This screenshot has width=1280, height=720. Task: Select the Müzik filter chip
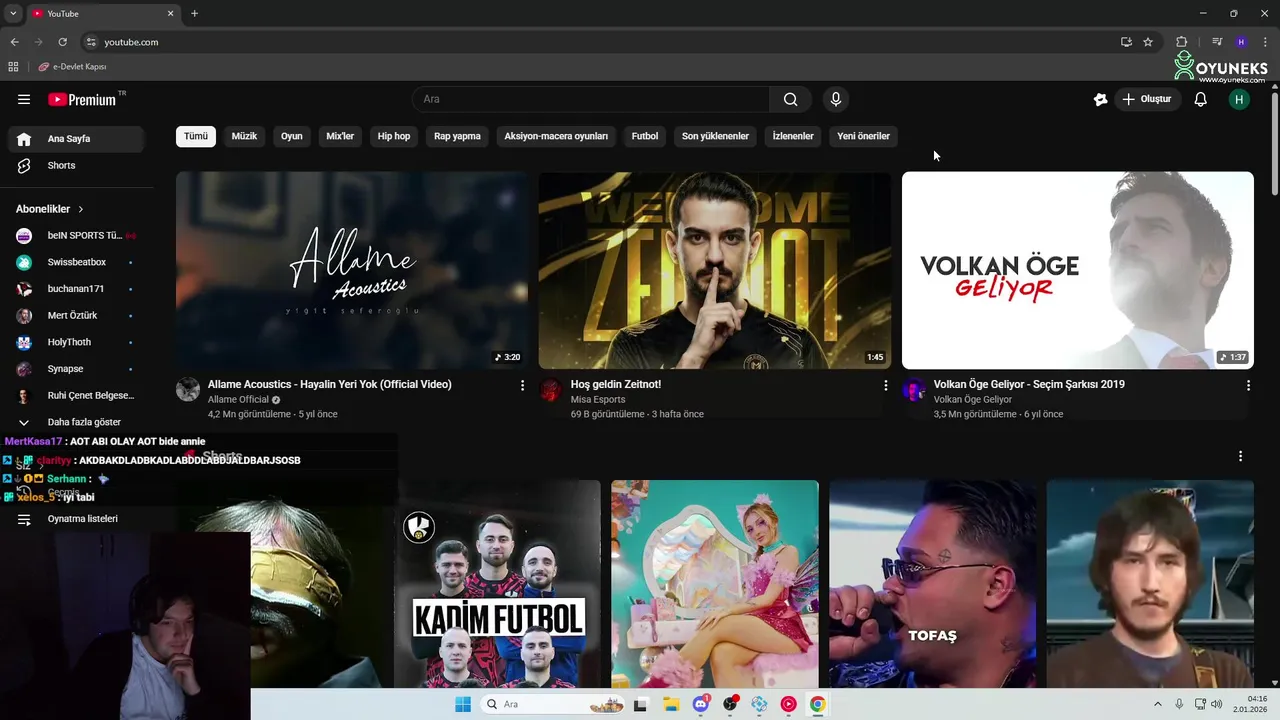[x=244, y=136]
